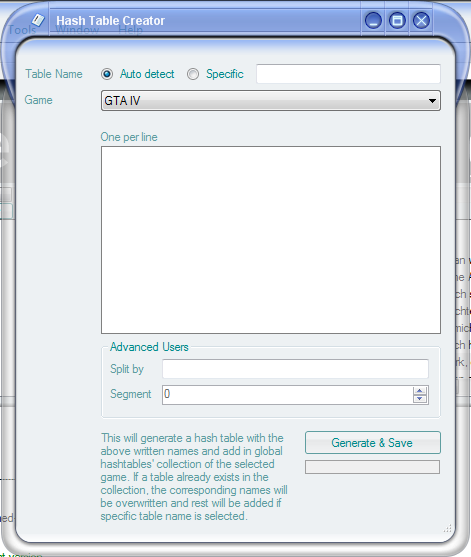Open the Help menu in background

[x=130, y=30]
